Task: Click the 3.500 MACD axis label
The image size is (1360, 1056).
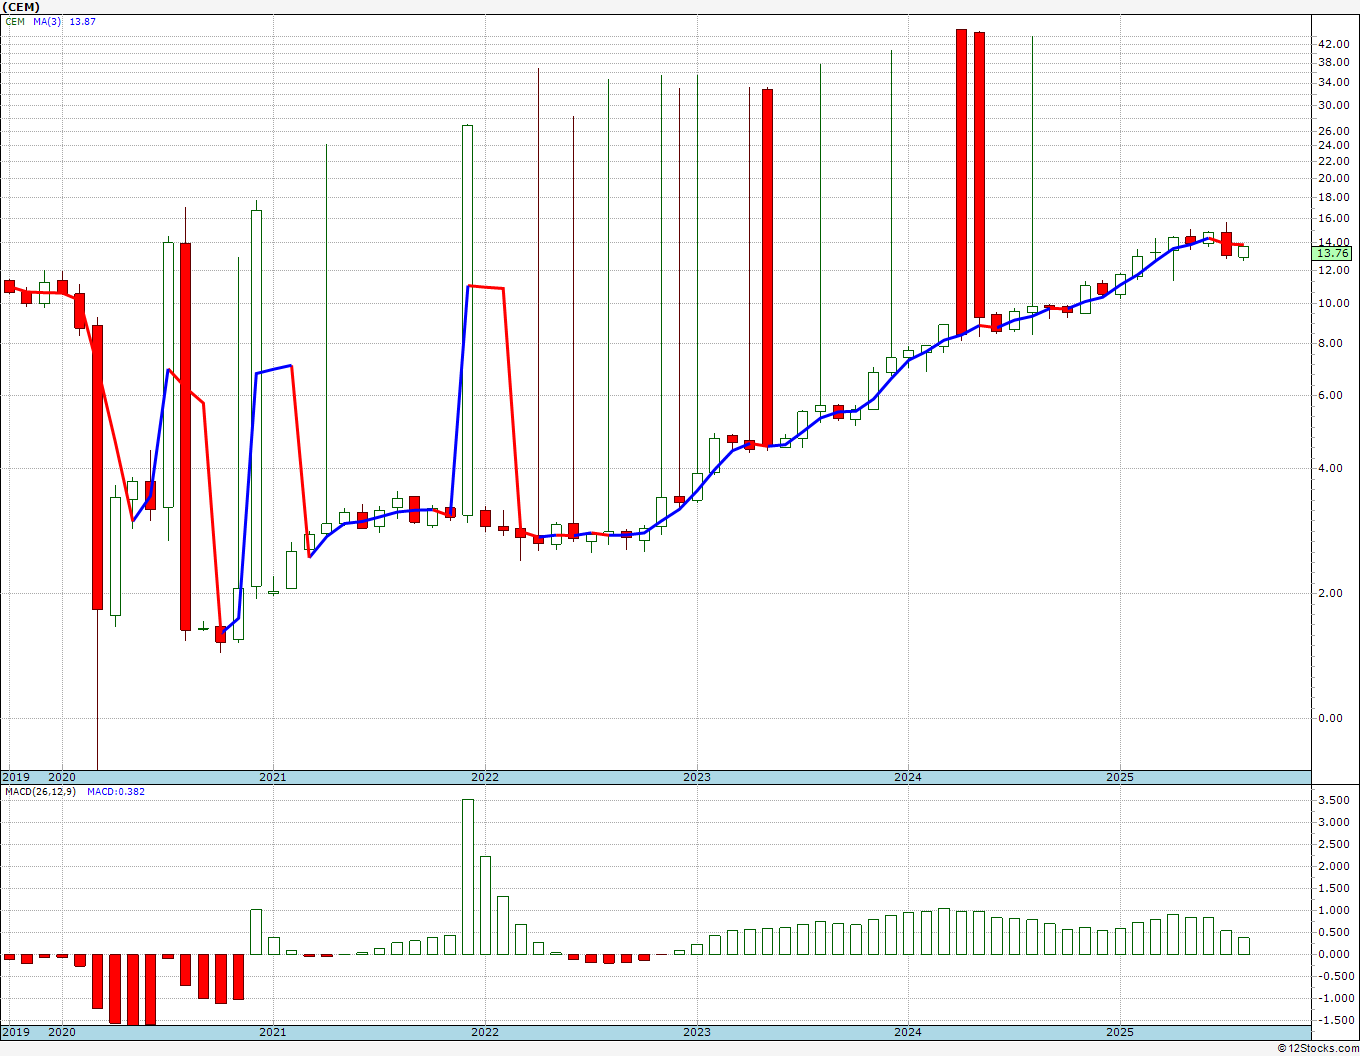Action: pyautogui.click(x=1334, y=801)
